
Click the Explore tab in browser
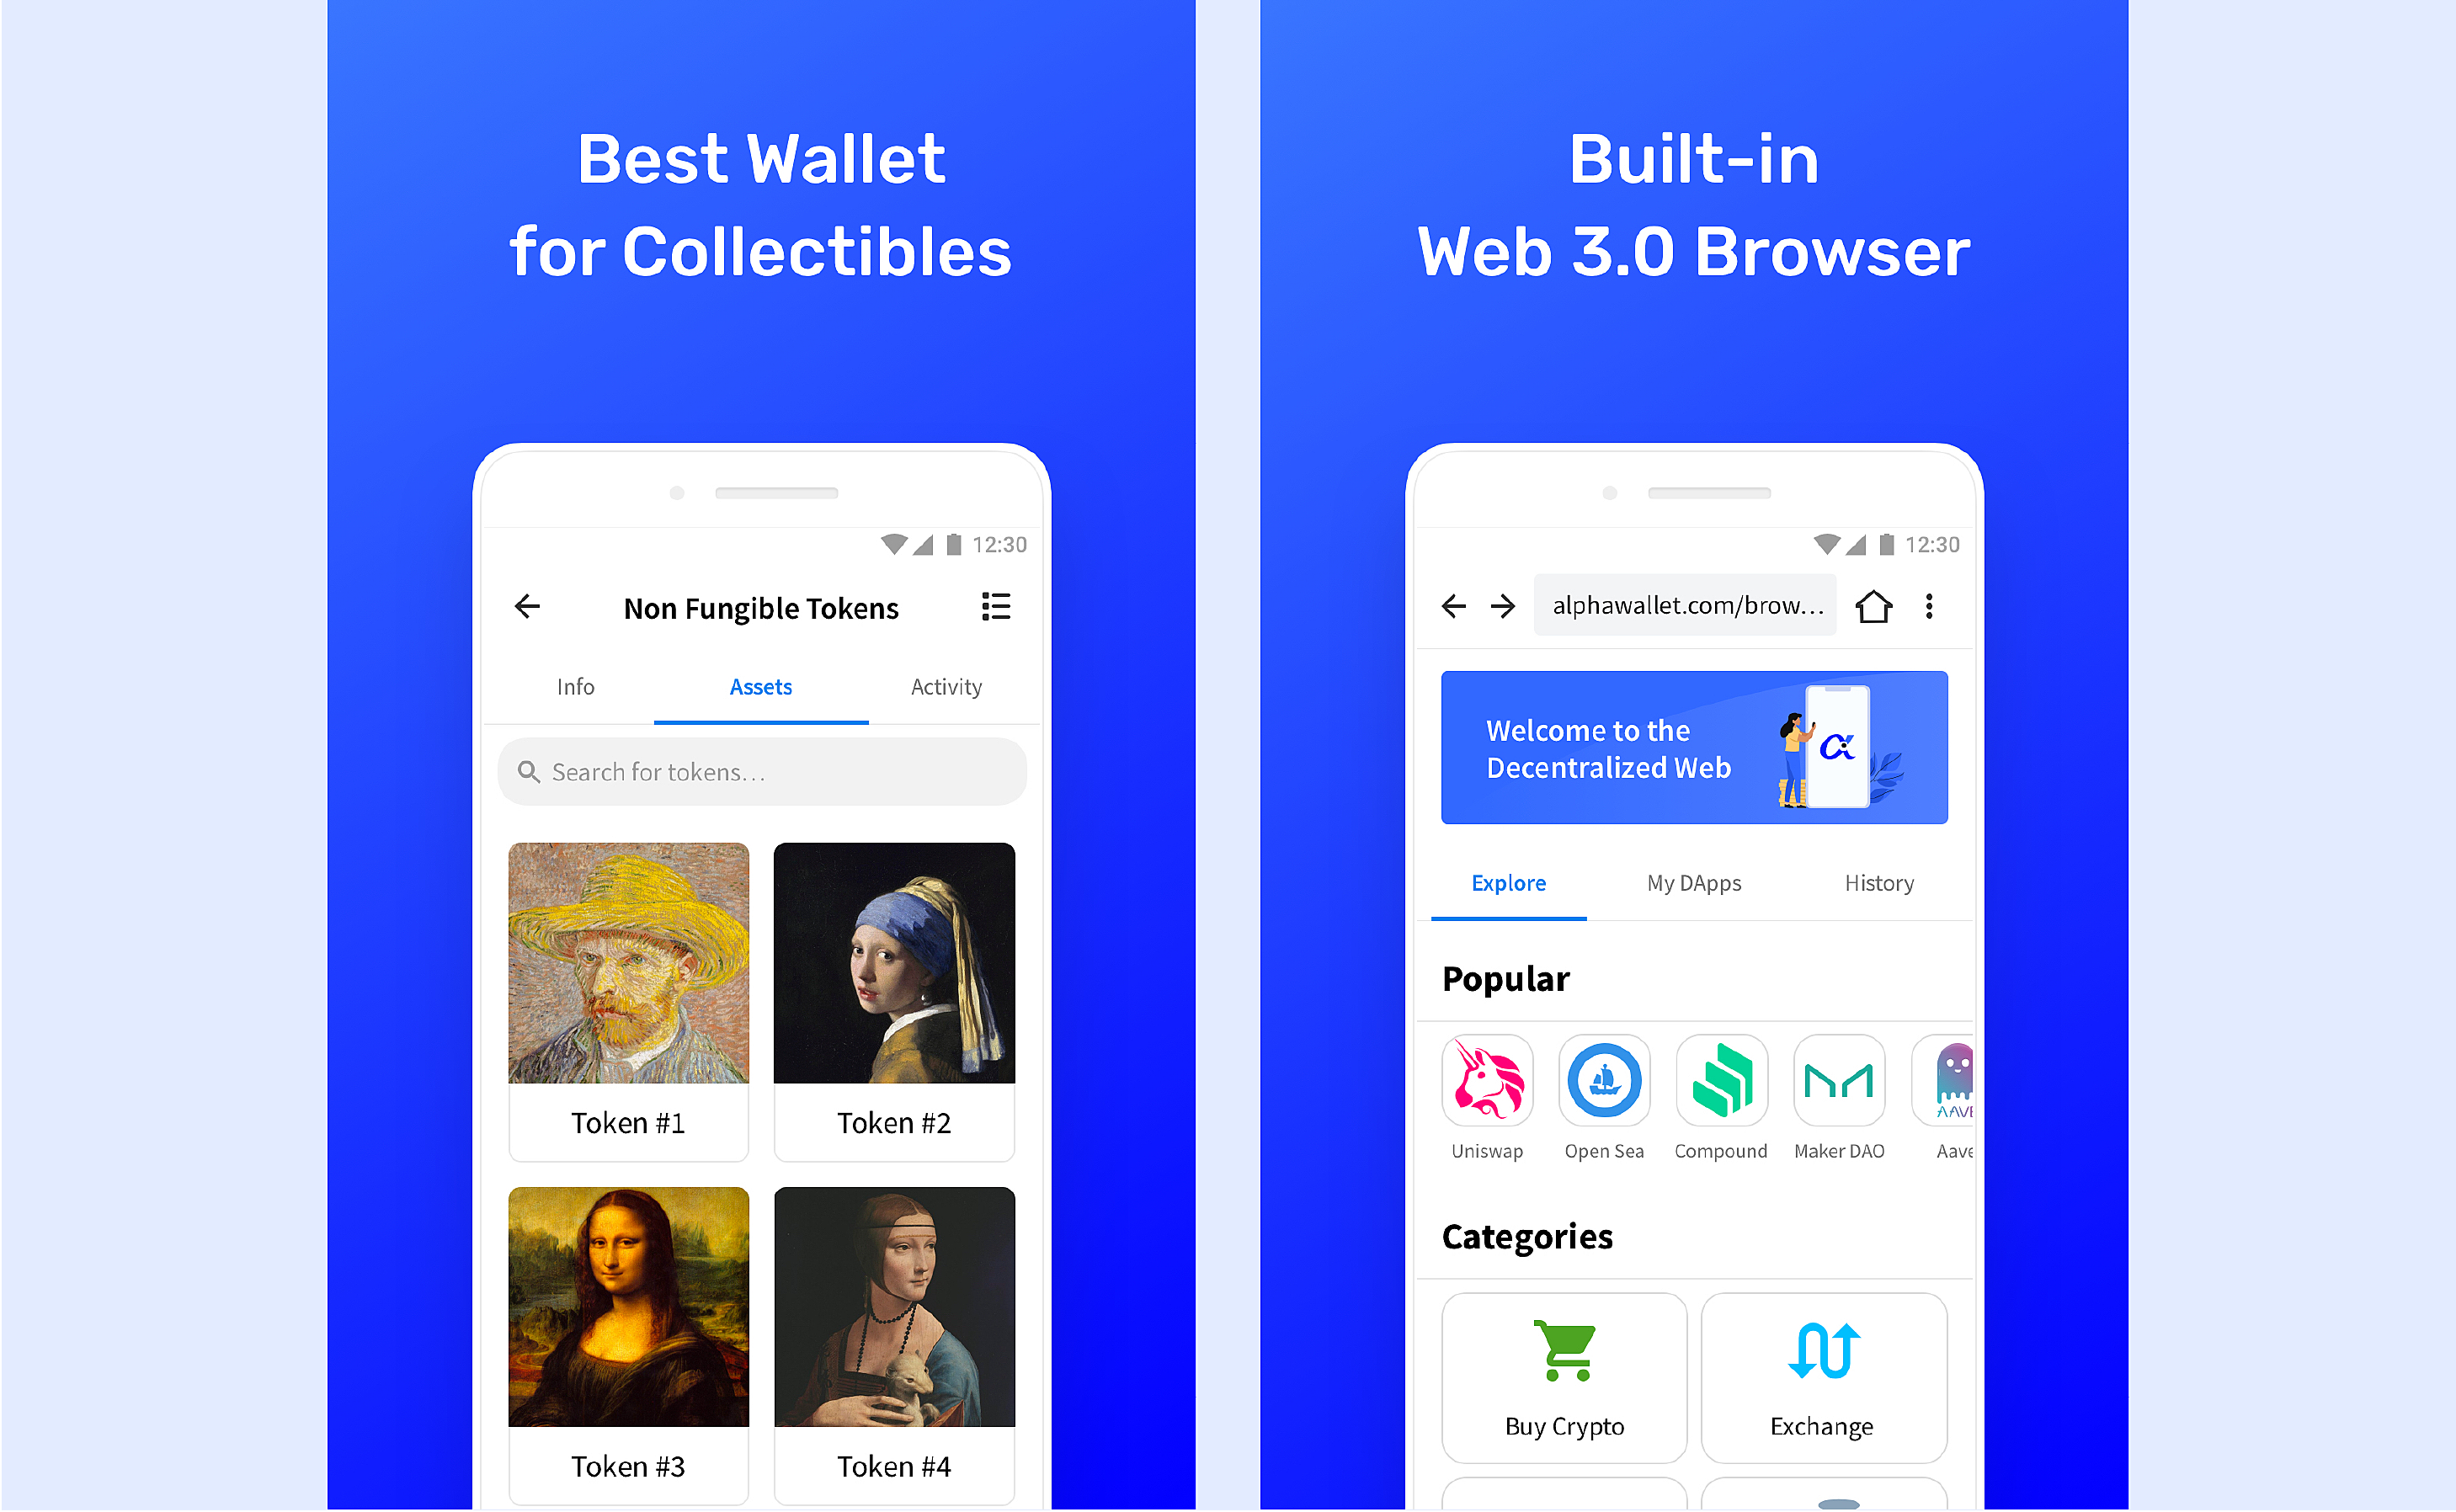pos(1505,882)
